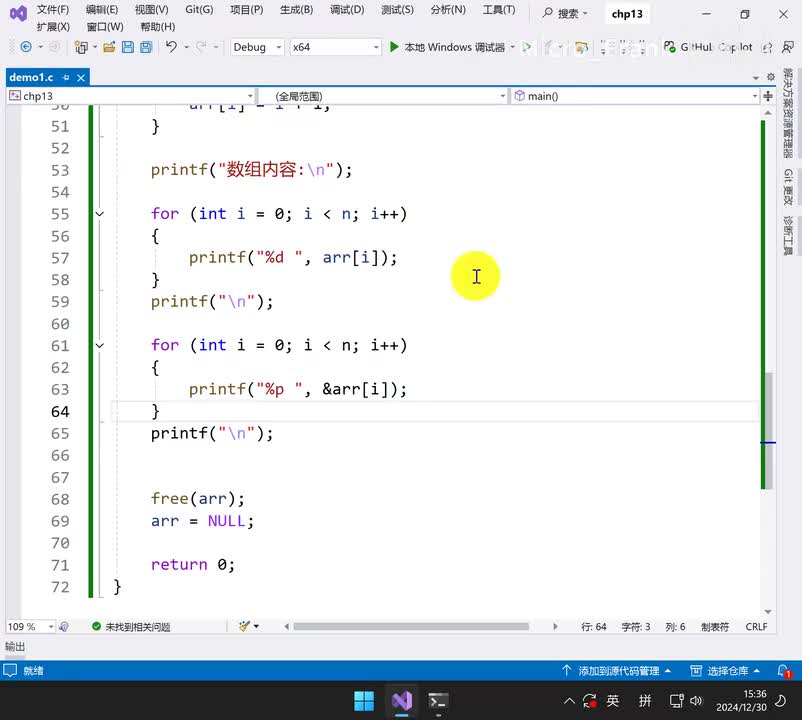The width and height of the screenshot is (802, 720).
Task: Open the 项目(P) Project menu
Action: tap(247, 10)
